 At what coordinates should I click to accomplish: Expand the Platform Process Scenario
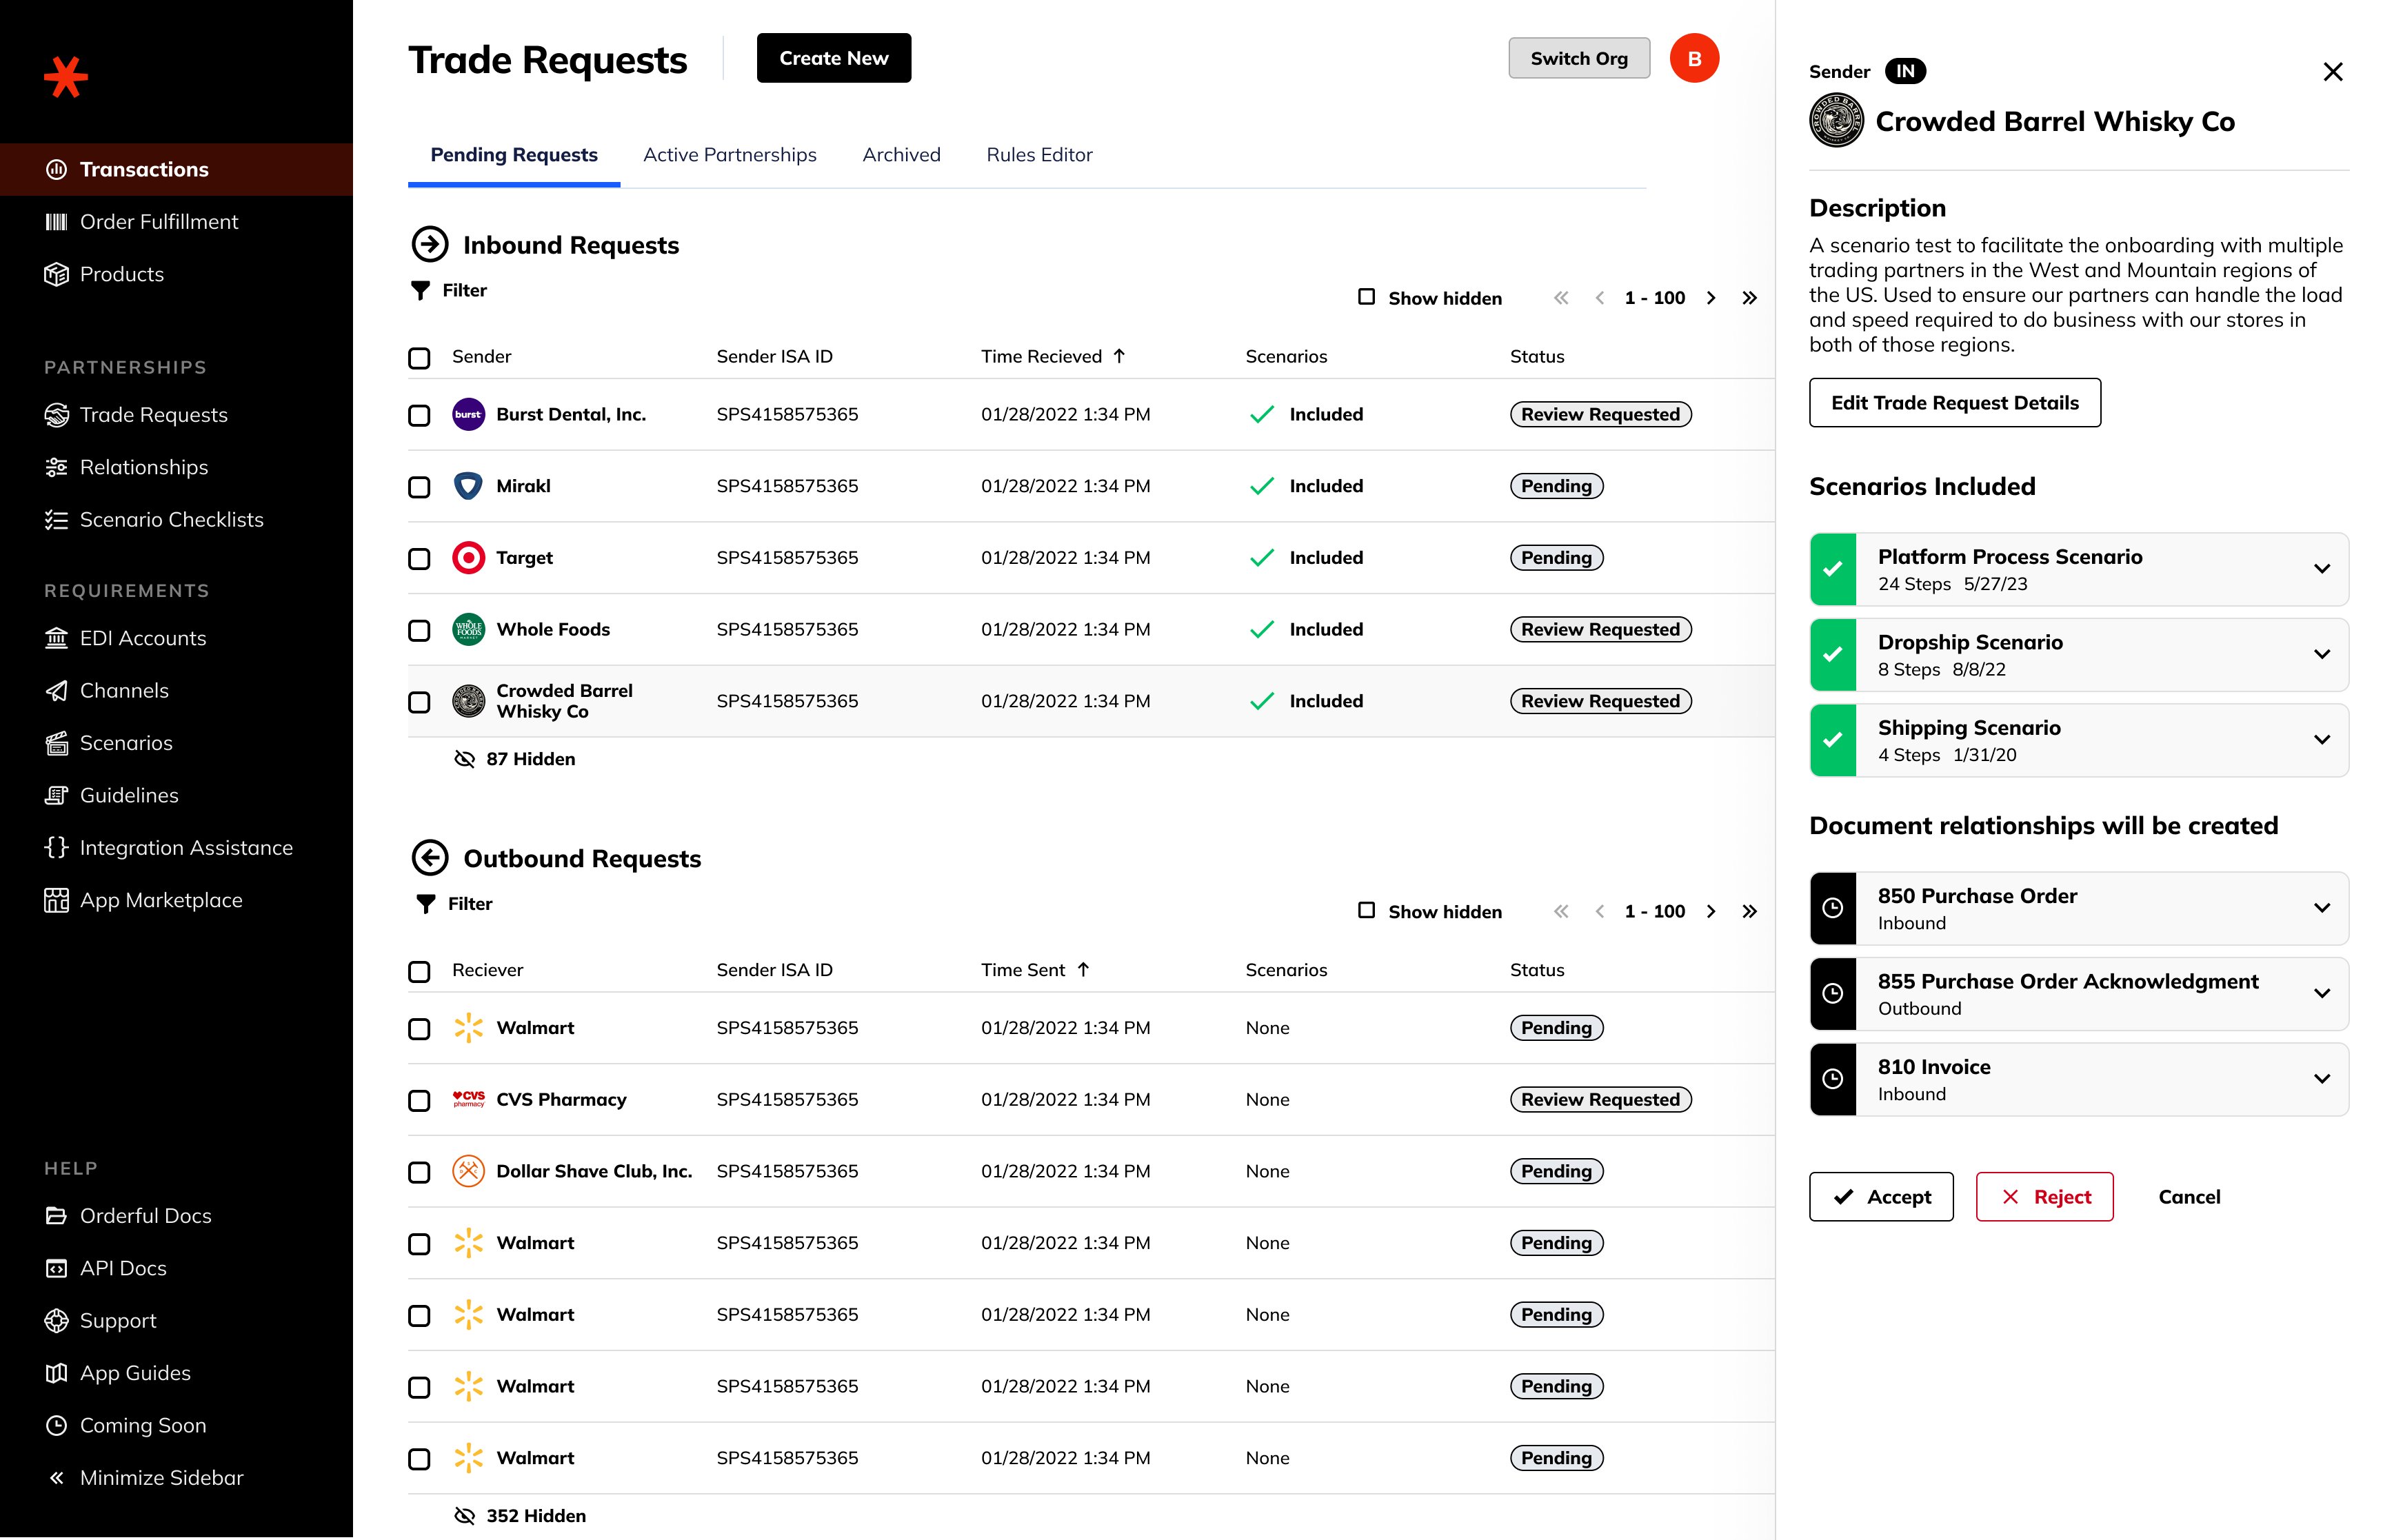point(2322,569)
